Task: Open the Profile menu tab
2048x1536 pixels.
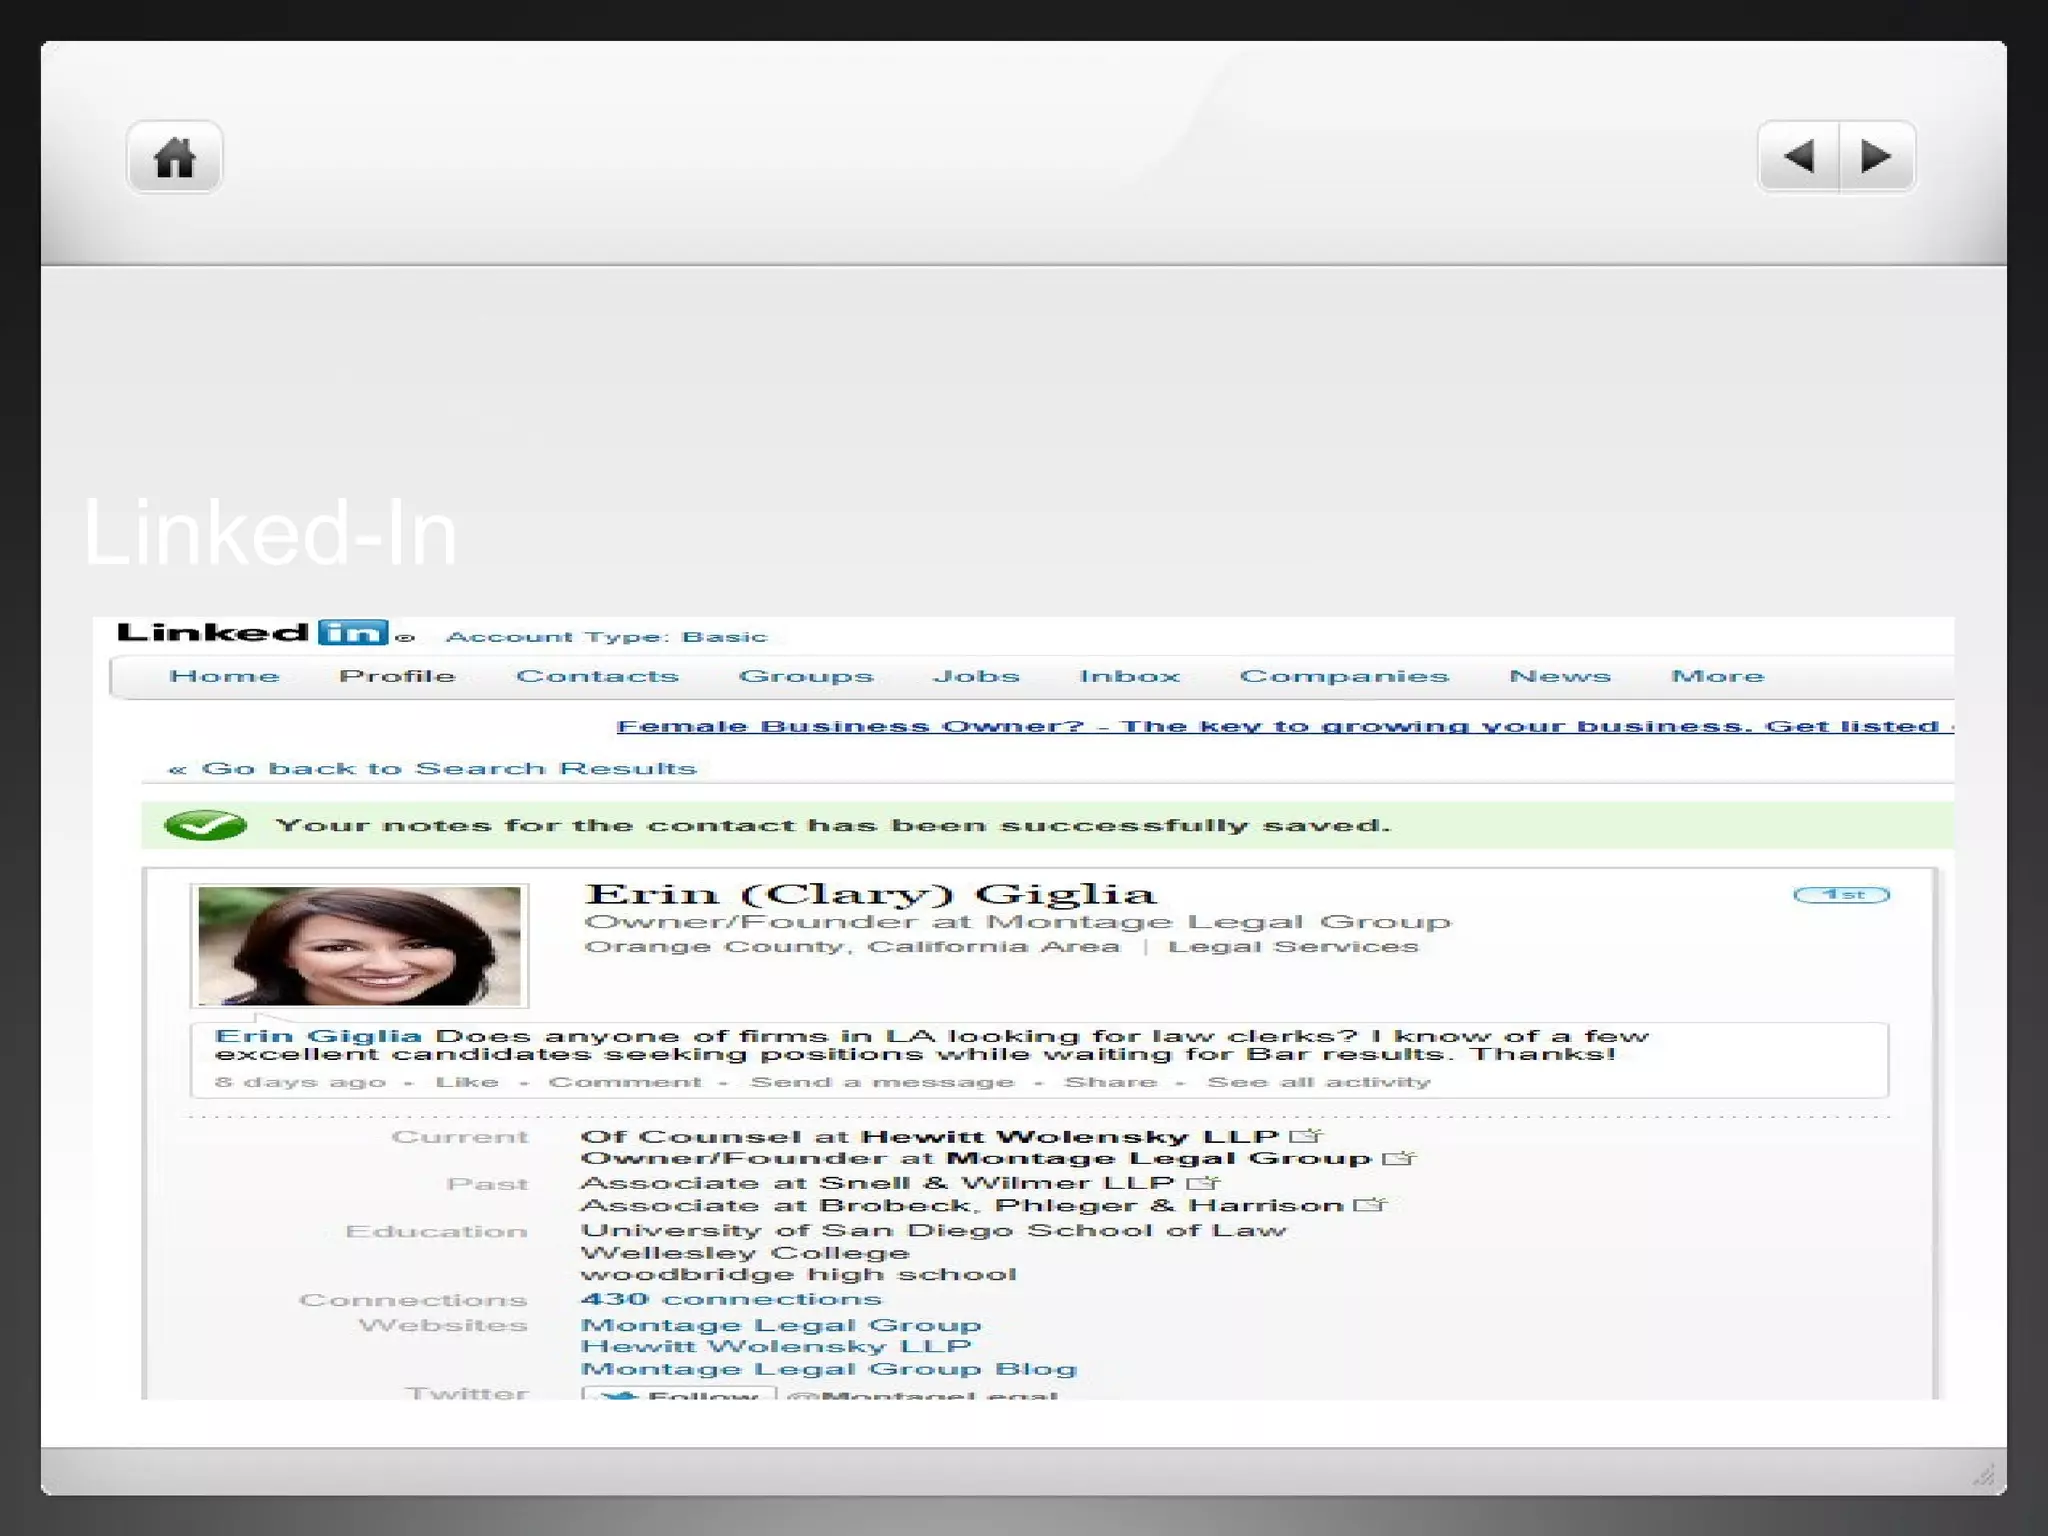Action: pos(397,676)
